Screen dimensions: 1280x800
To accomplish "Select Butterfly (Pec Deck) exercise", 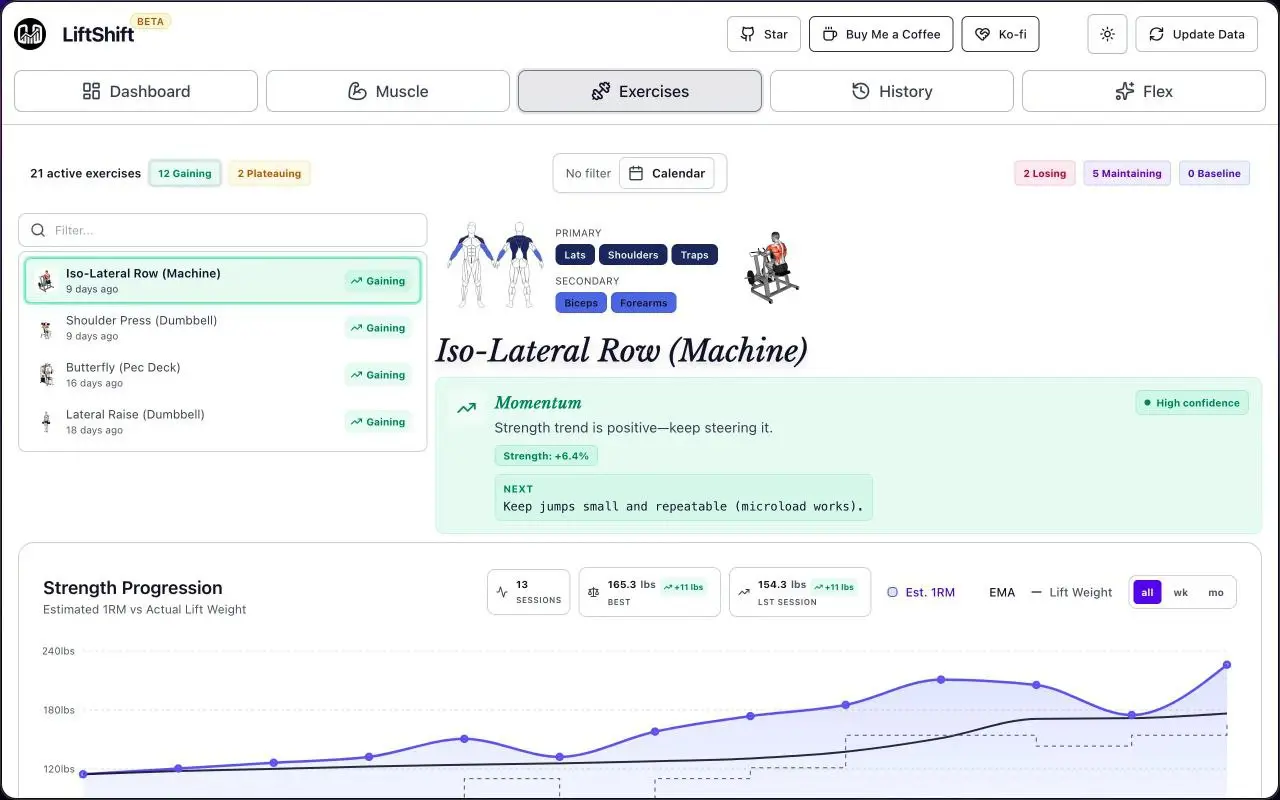I will (x=222, y=375).
